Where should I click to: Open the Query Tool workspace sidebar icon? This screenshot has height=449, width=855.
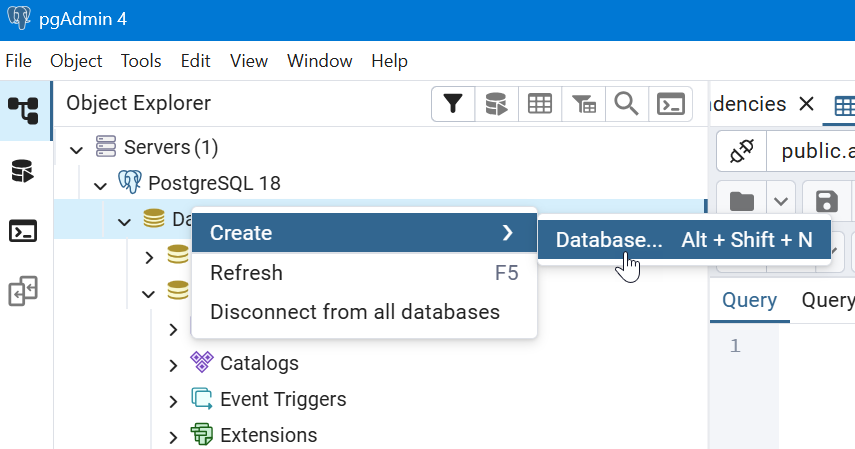click(23, 171)
